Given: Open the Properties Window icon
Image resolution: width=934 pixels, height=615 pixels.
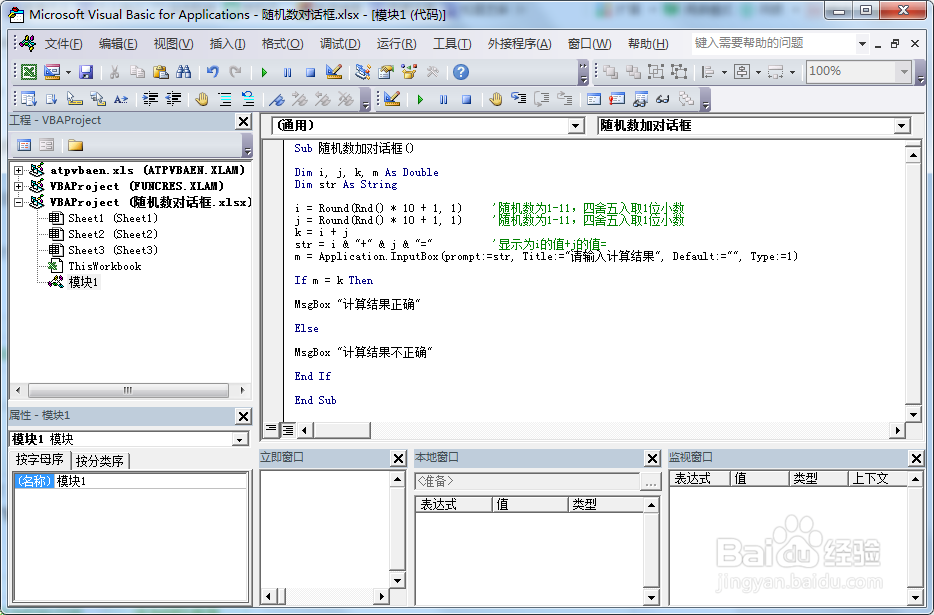Looking at the screenshot, I should pos(386,72).
